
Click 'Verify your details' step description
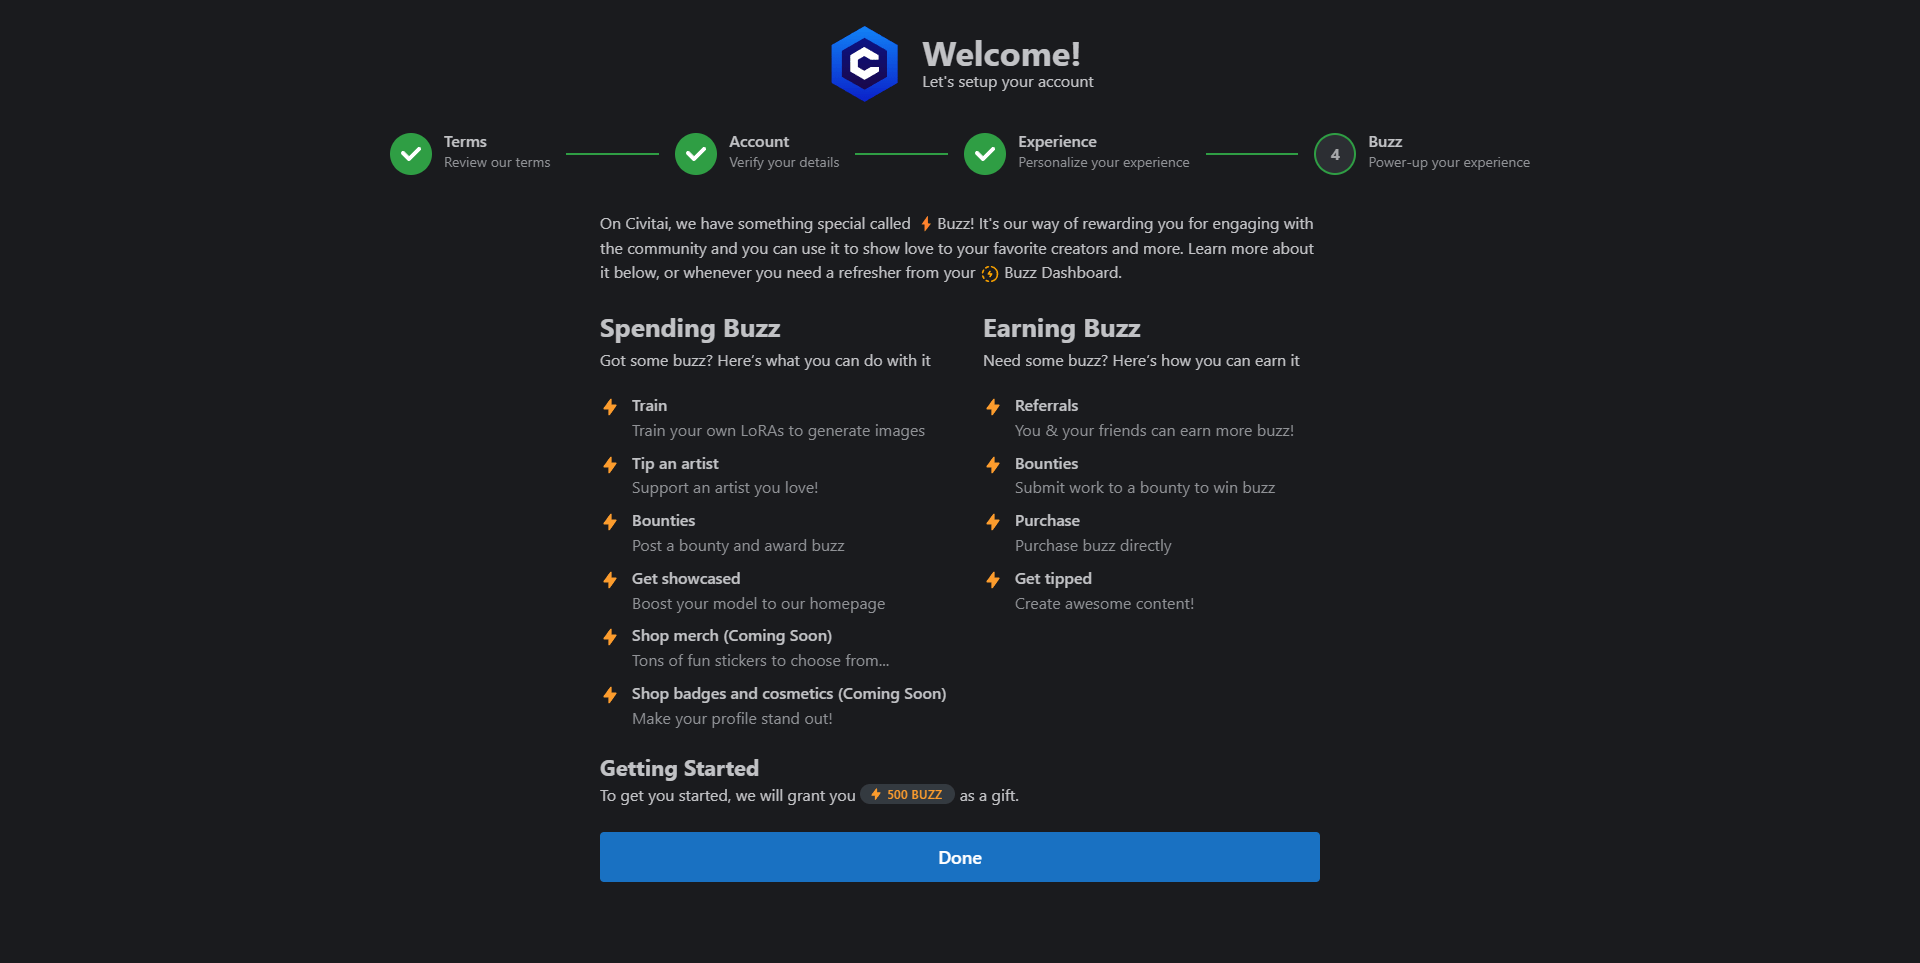coord(784,163)
